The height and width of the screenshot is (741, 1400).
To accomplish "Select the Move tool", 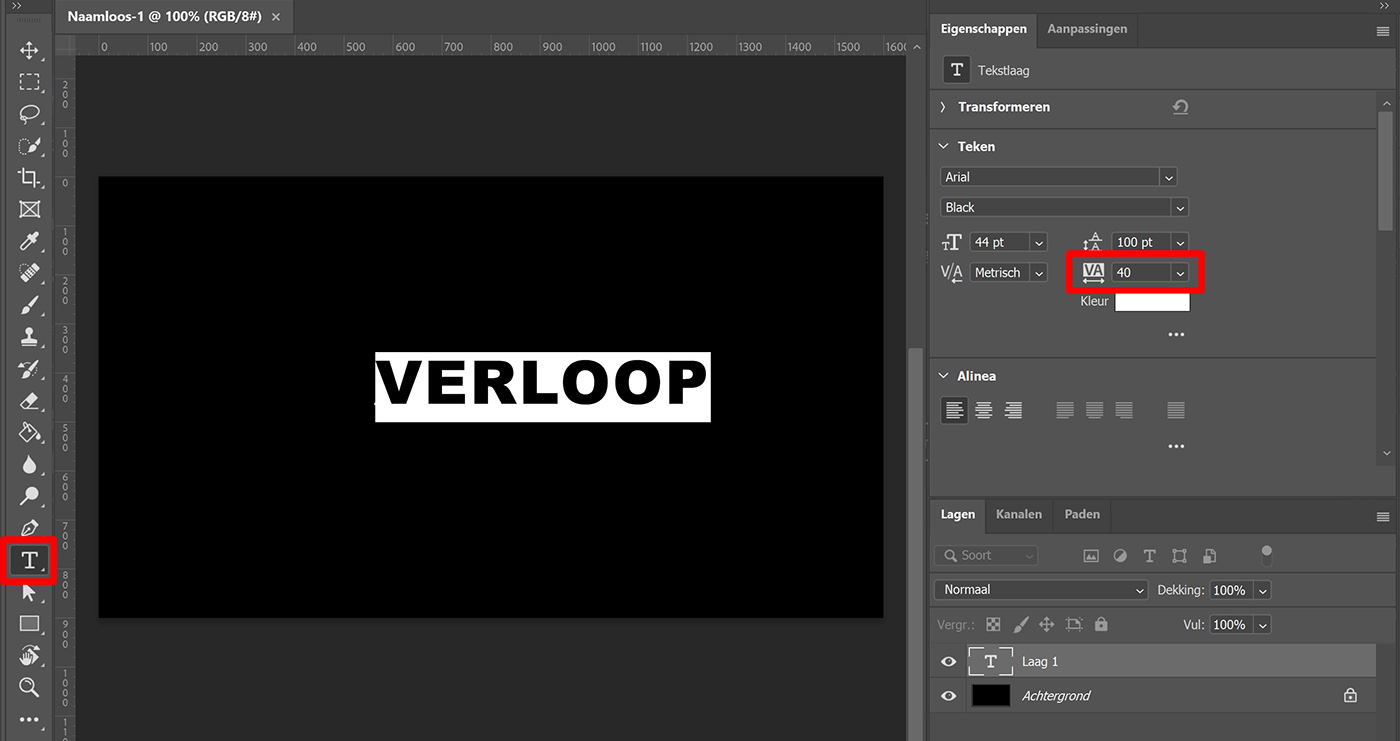I will [x=29, y=50].
